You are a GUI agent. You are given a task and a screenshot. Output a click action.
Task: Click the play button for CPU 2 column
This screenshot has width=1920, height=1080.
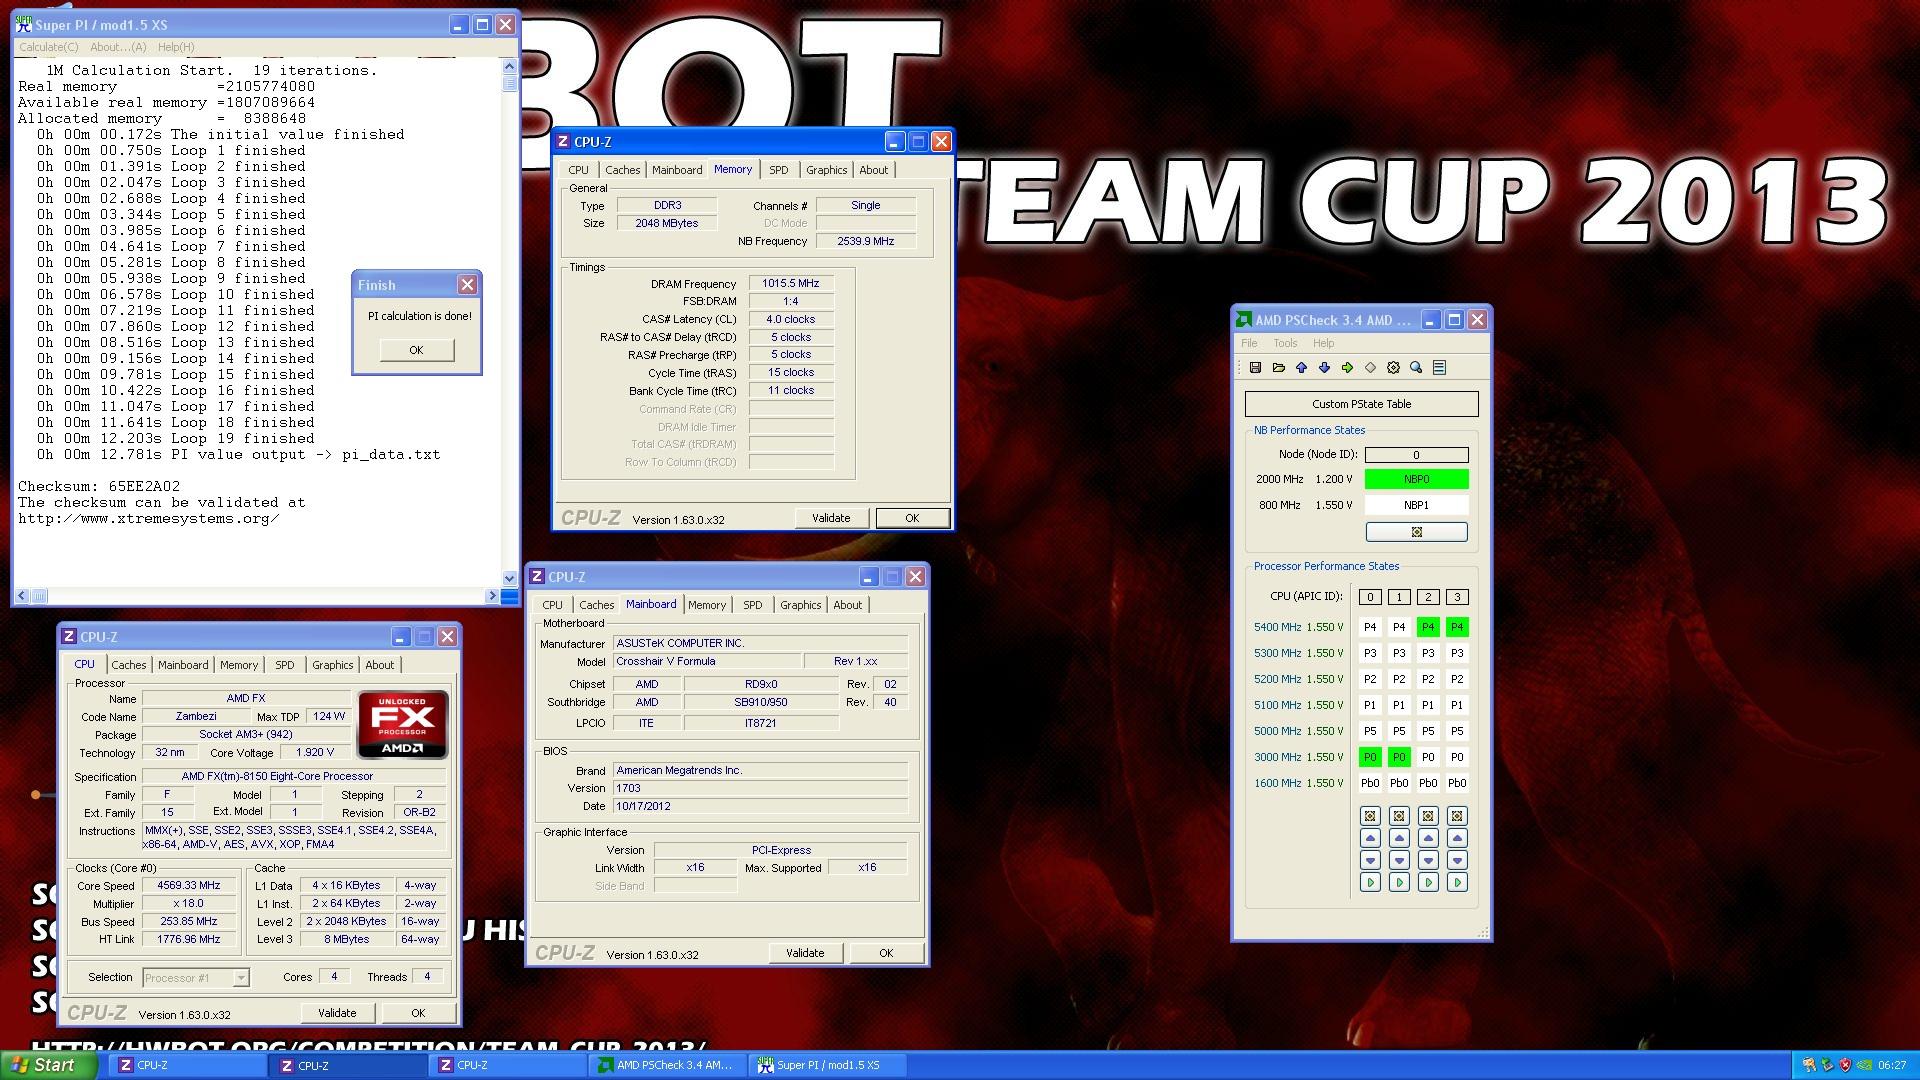pyautogui.click(x=1428, y=882)
